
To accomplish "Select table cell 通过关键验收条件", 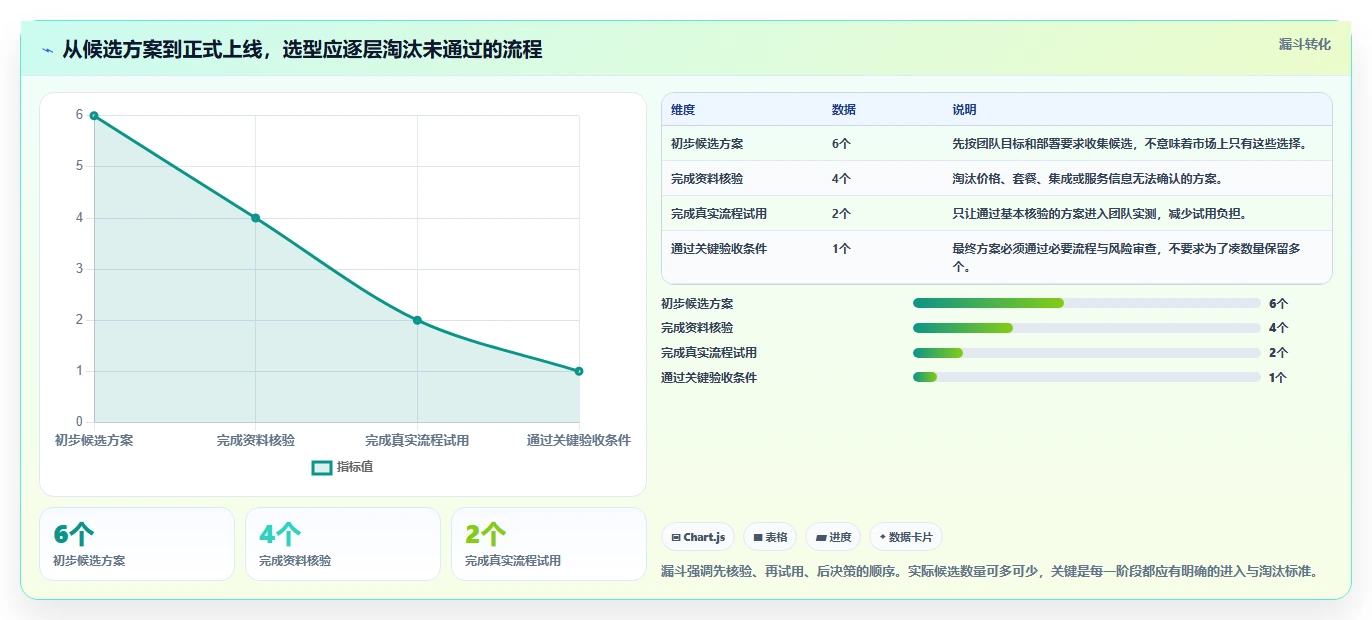I will point(719,249).
